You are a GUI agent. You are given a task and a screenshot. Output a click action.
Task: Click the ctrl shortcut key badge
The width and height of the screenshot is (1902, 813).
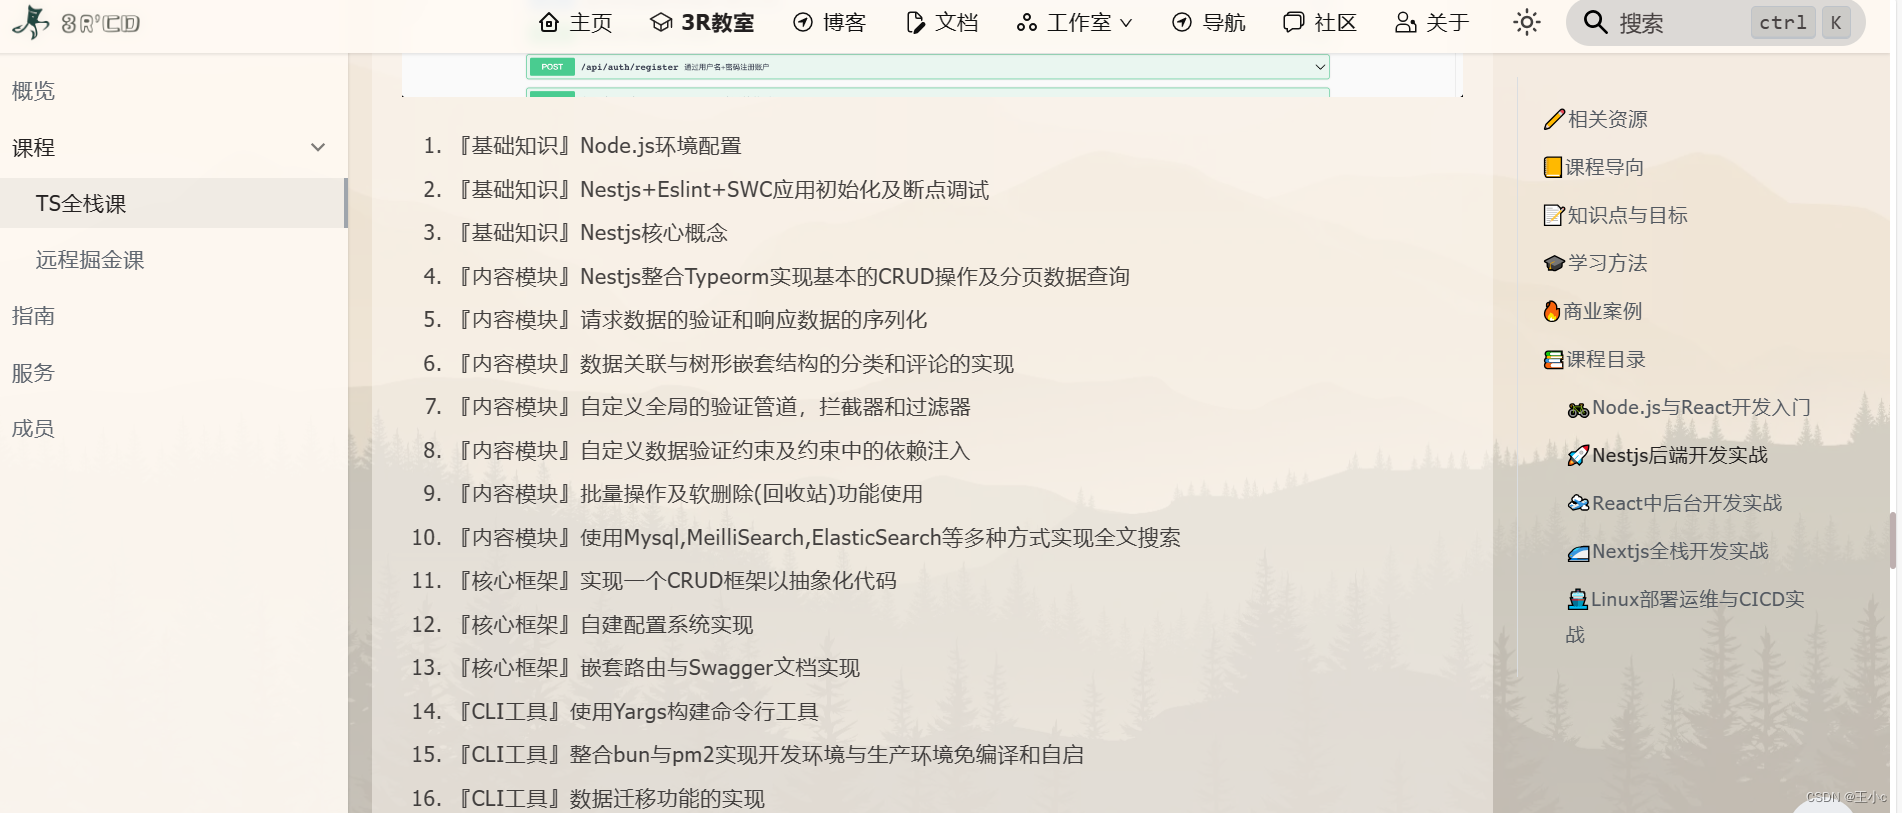[x=1783, y=22]
